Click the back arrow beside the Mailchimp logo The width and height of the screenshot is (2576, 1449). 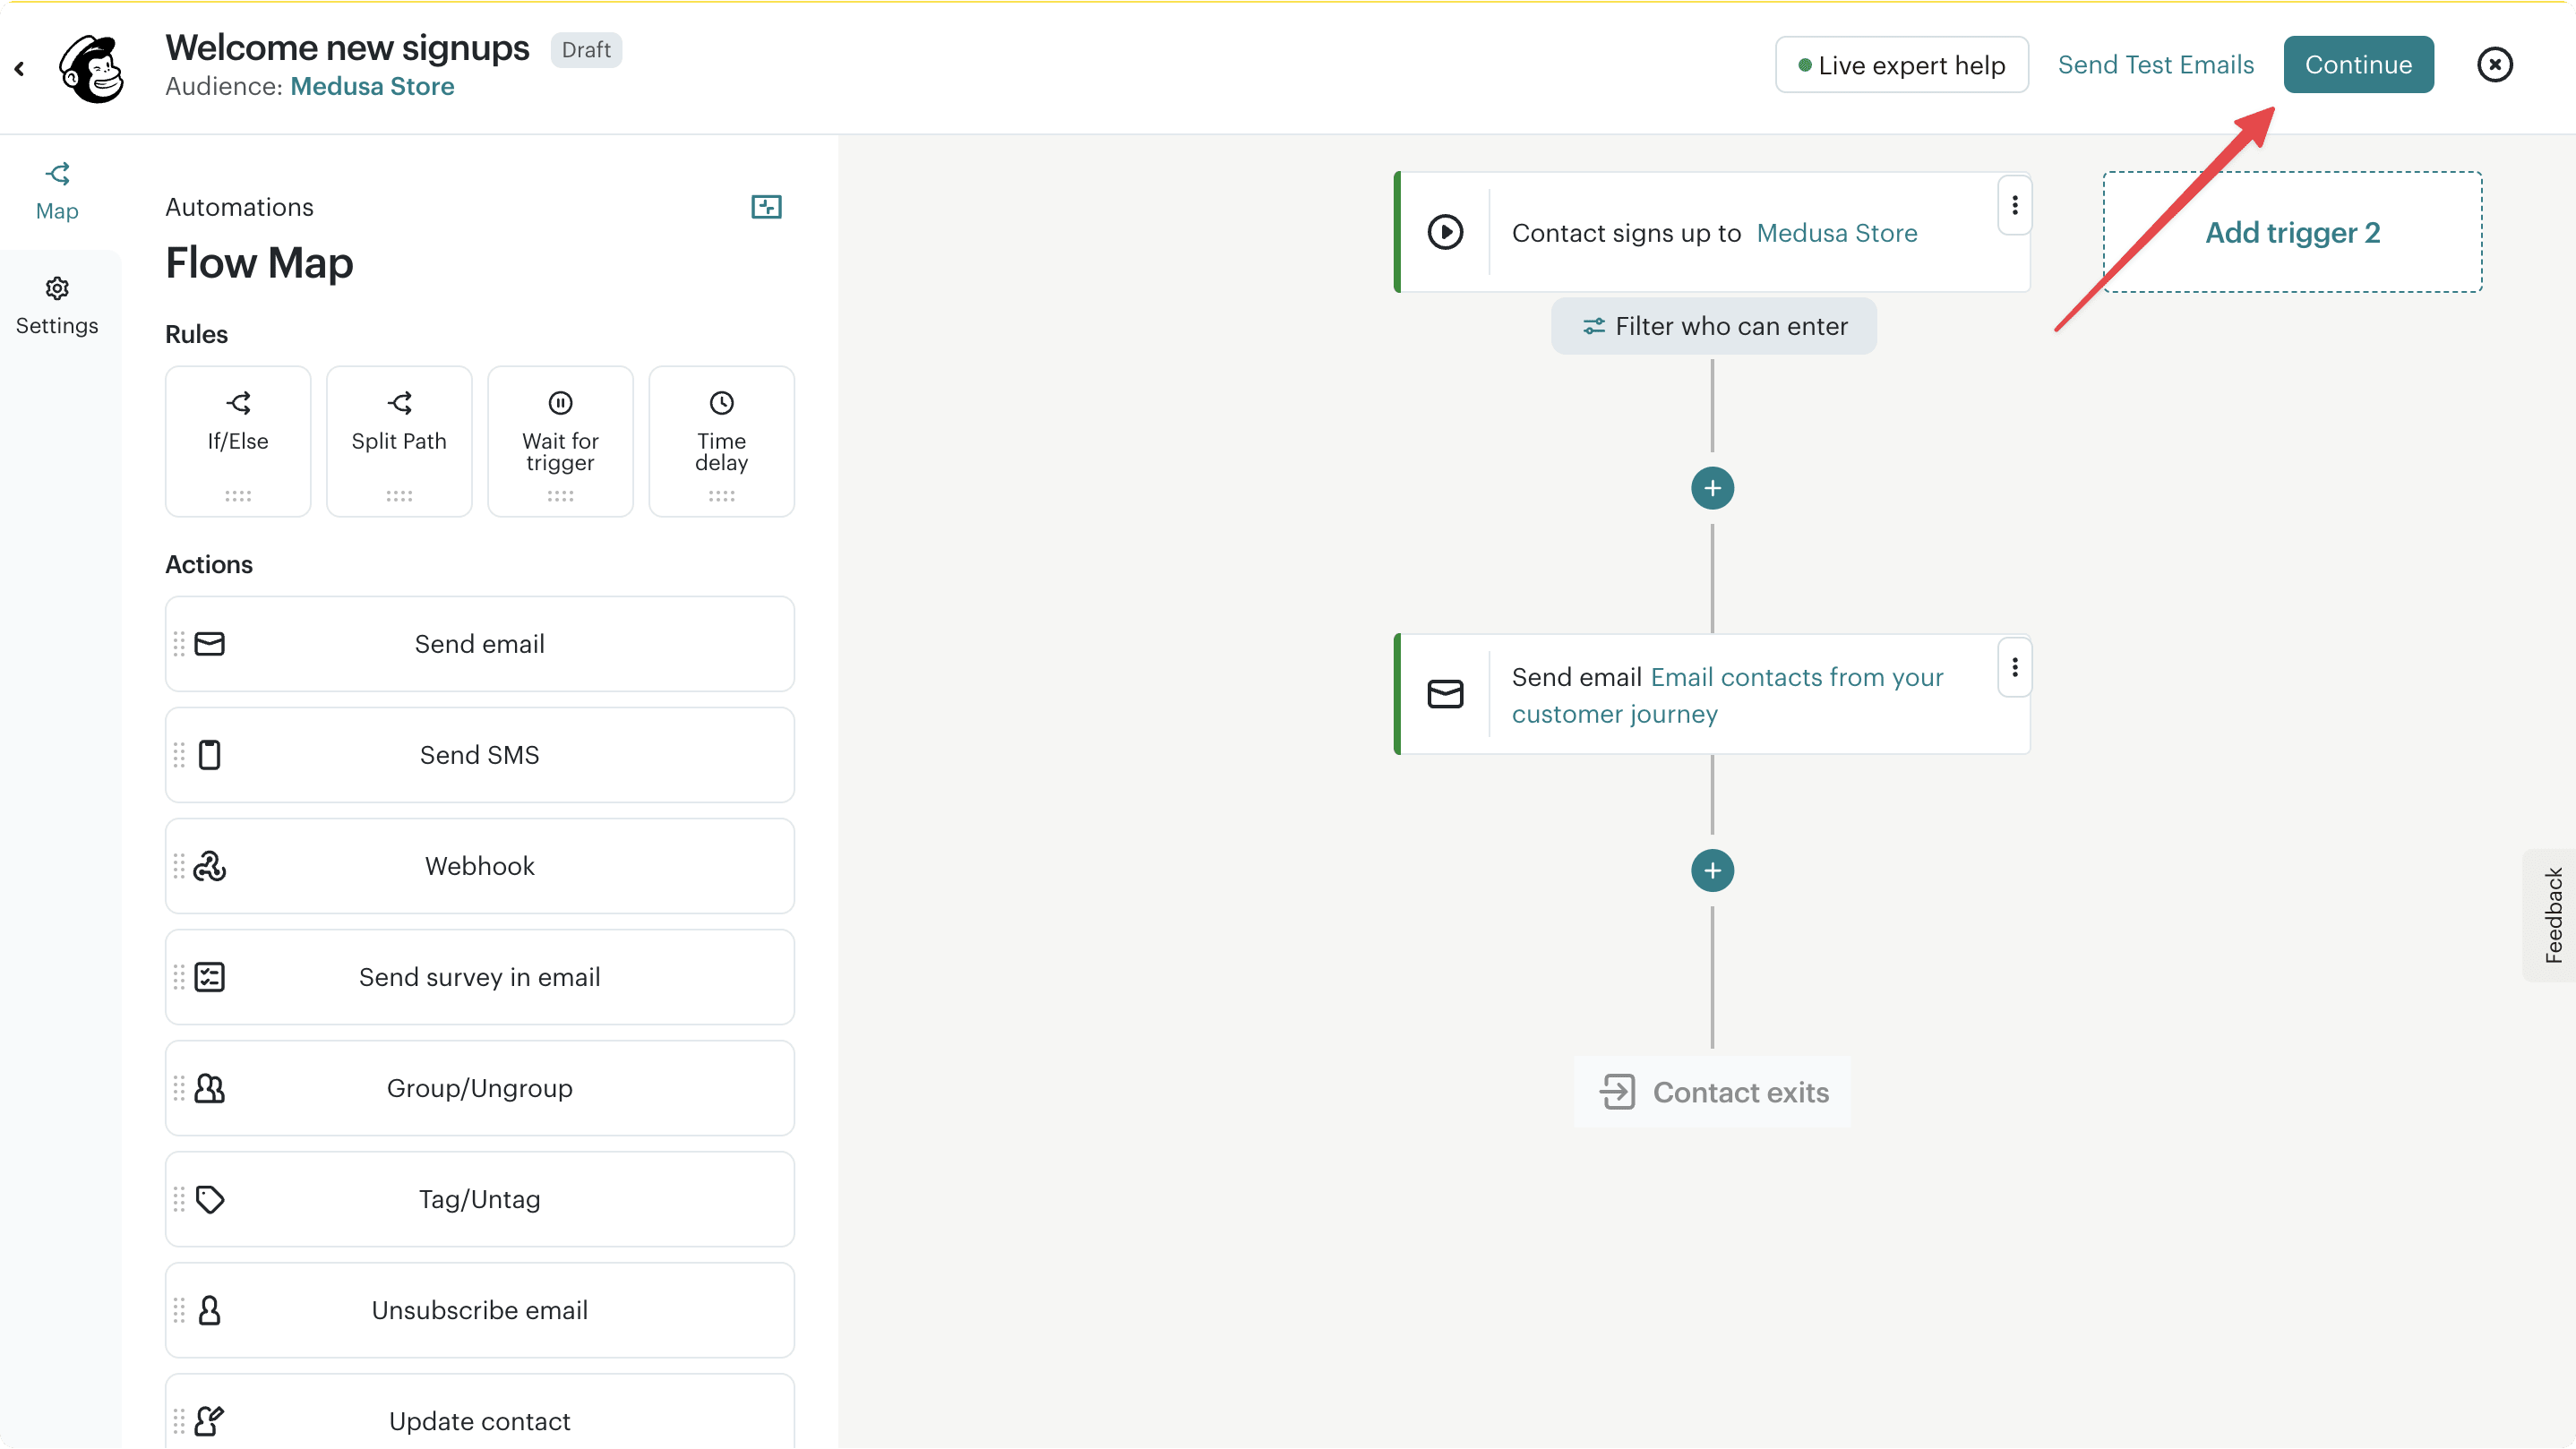(x=19, y=67)
